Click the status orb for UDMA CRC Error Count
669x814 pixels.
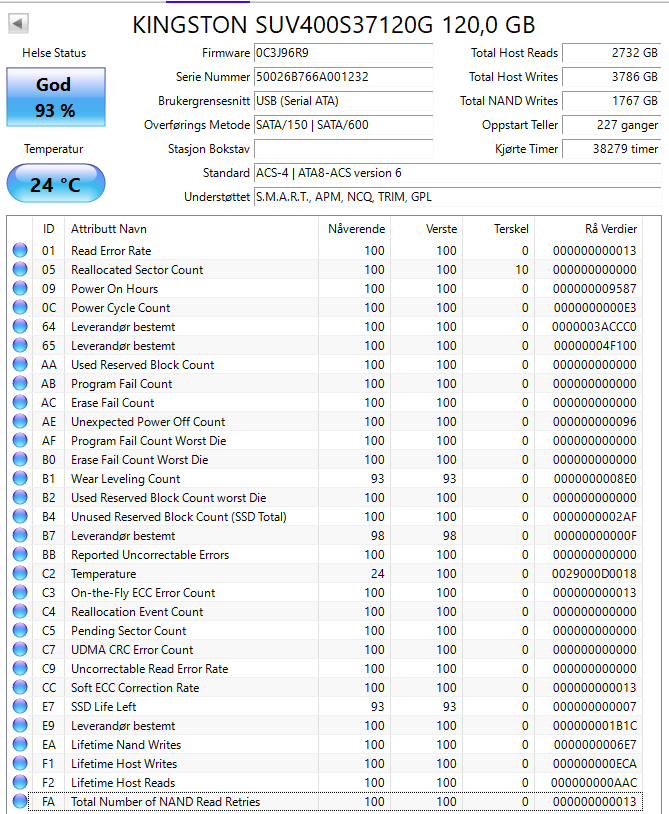20,649
